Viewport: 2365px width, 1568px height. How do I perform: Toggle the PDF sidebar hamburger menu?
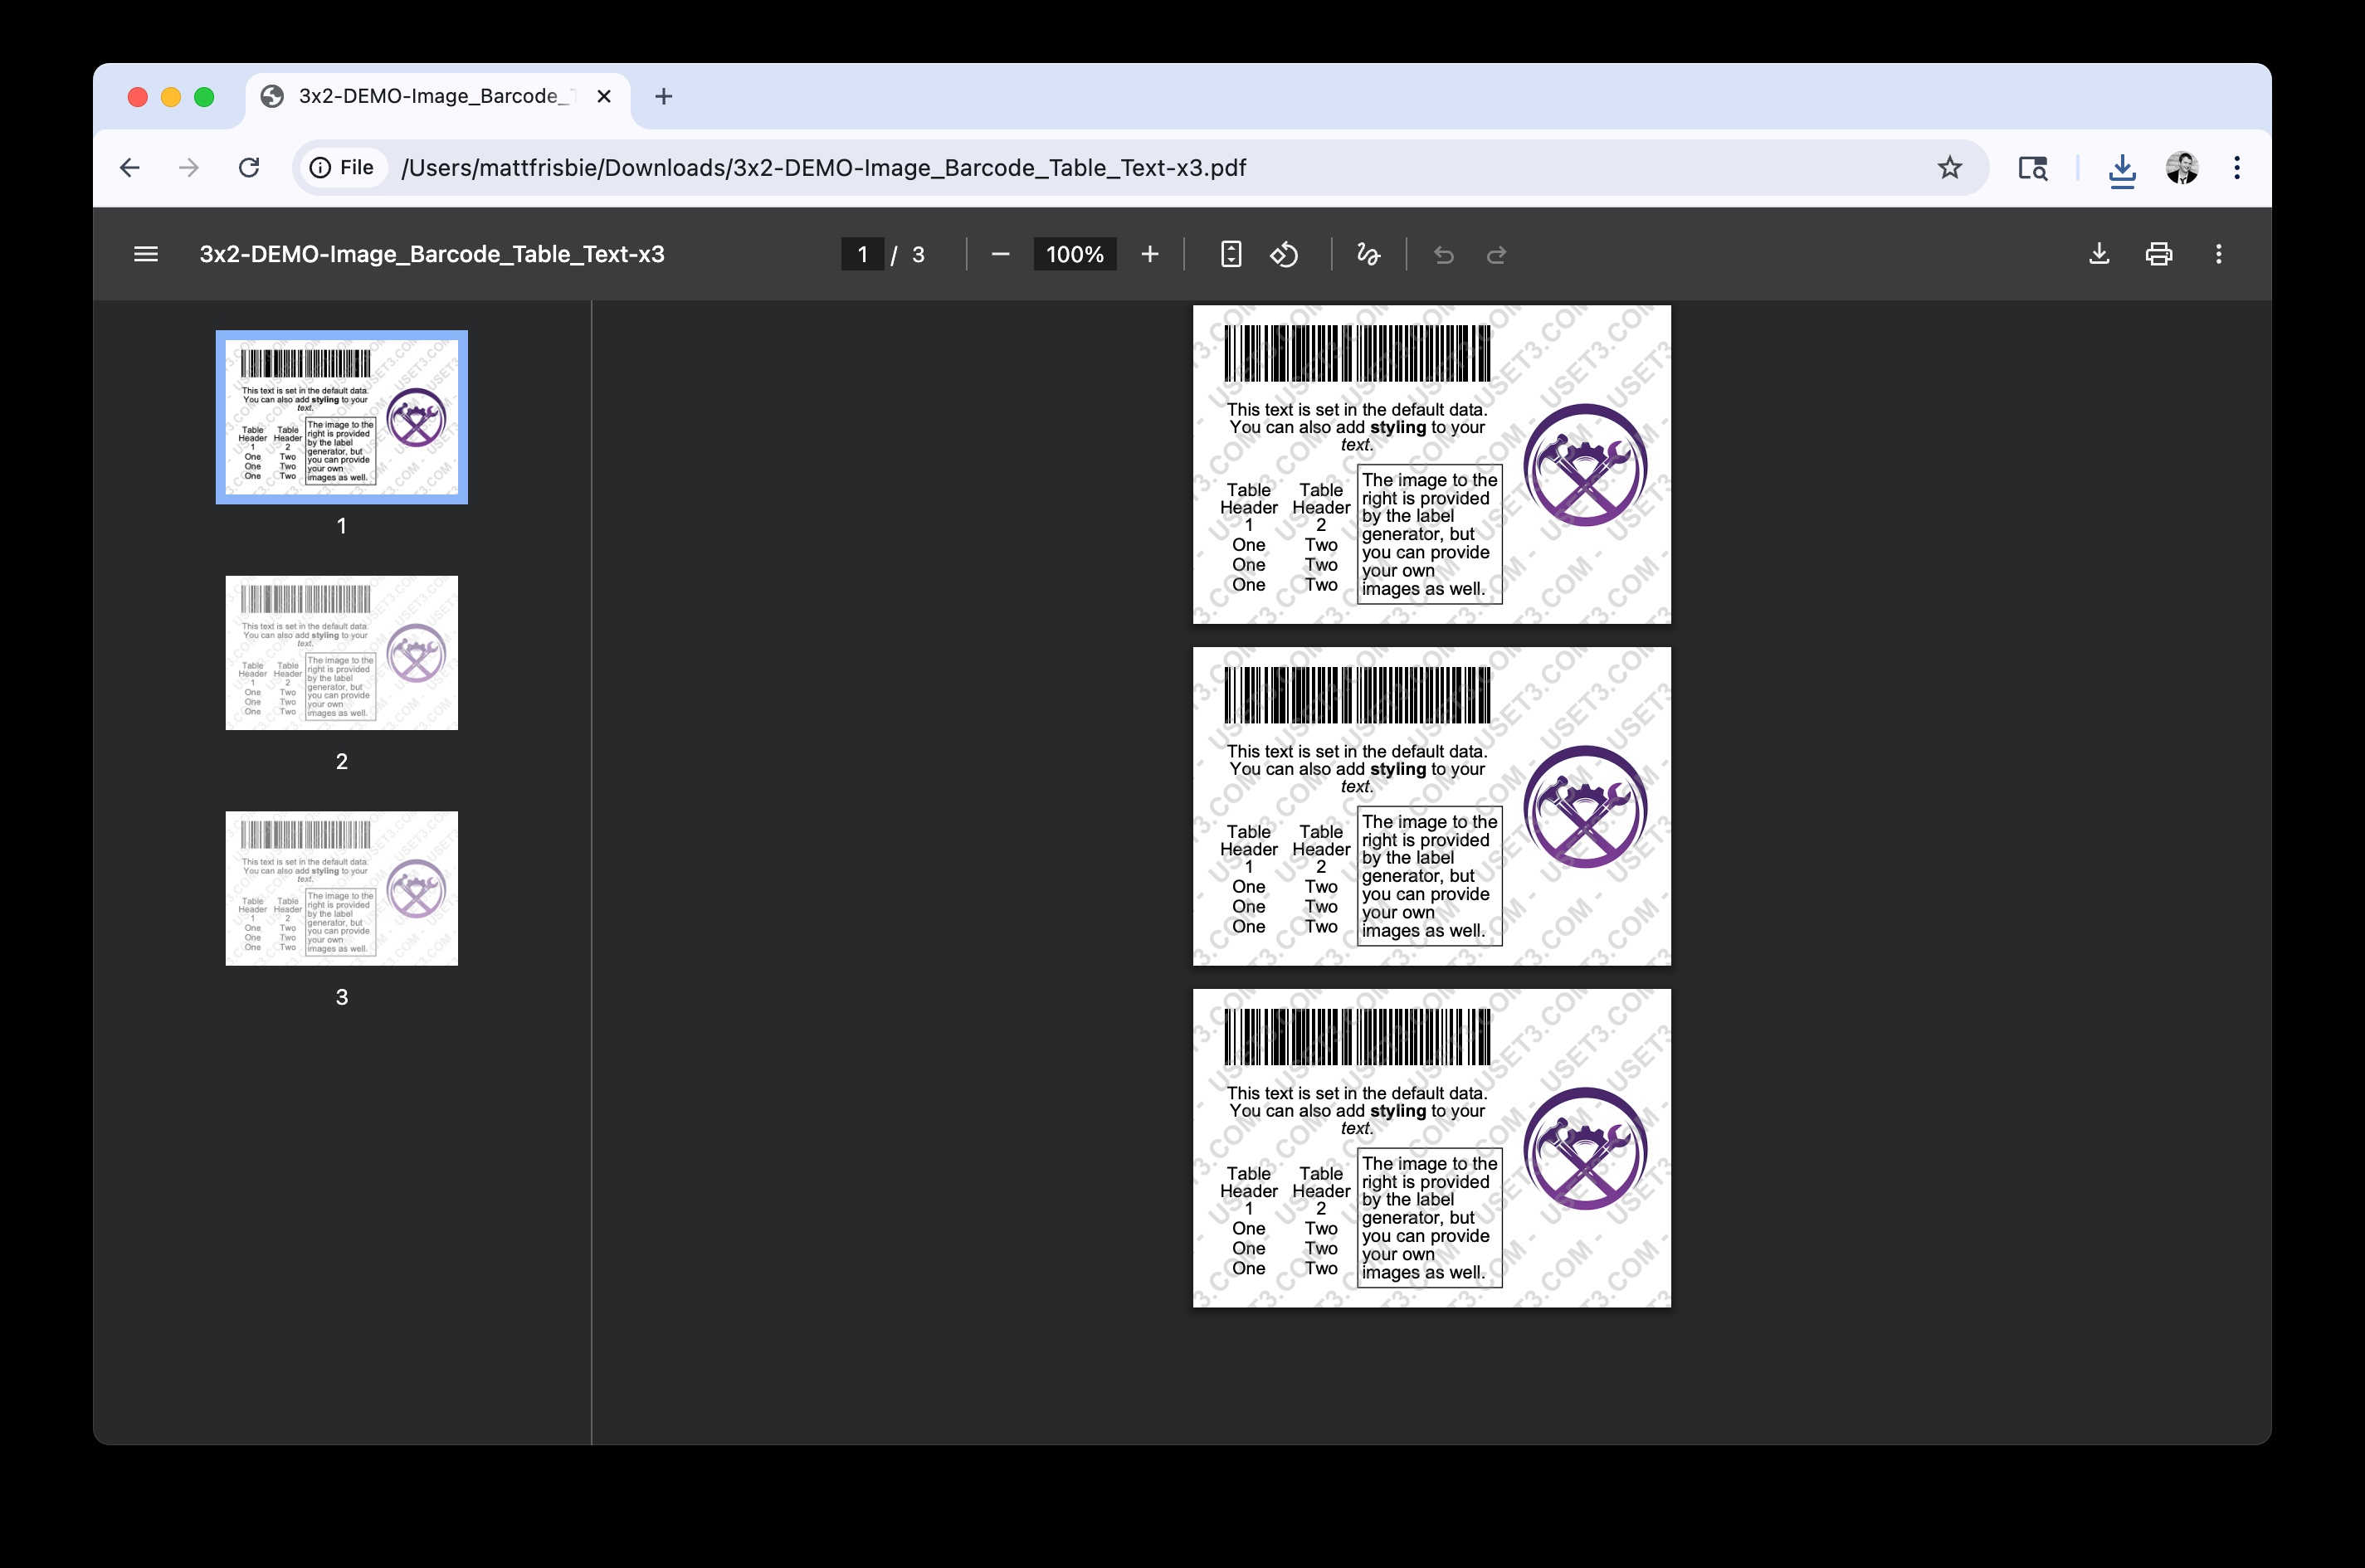[146, 254]
